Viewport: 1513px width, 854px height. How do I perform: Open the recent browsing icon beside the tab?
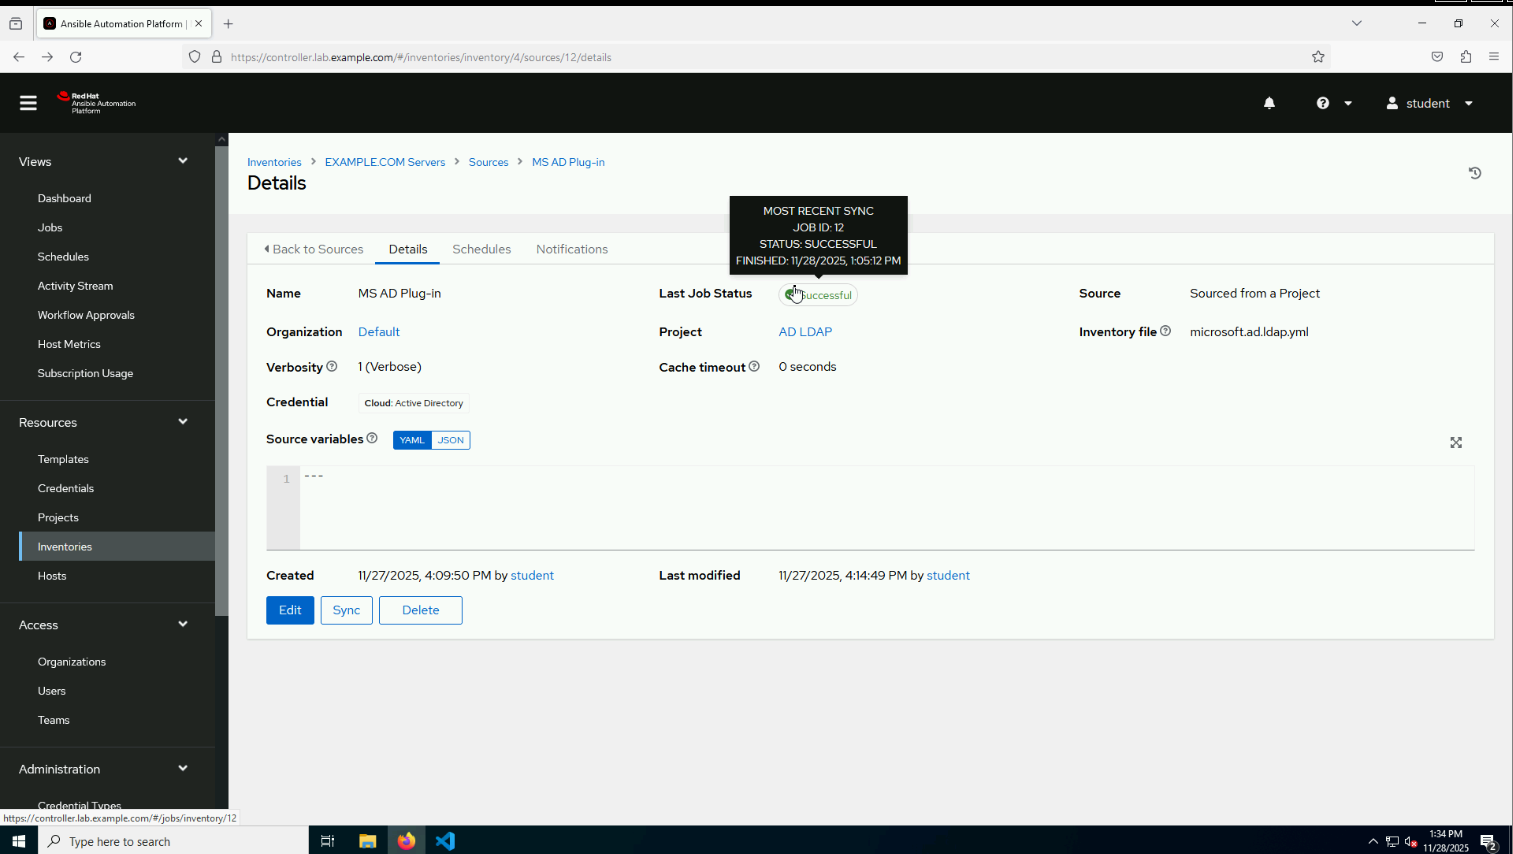click(16, 23)
